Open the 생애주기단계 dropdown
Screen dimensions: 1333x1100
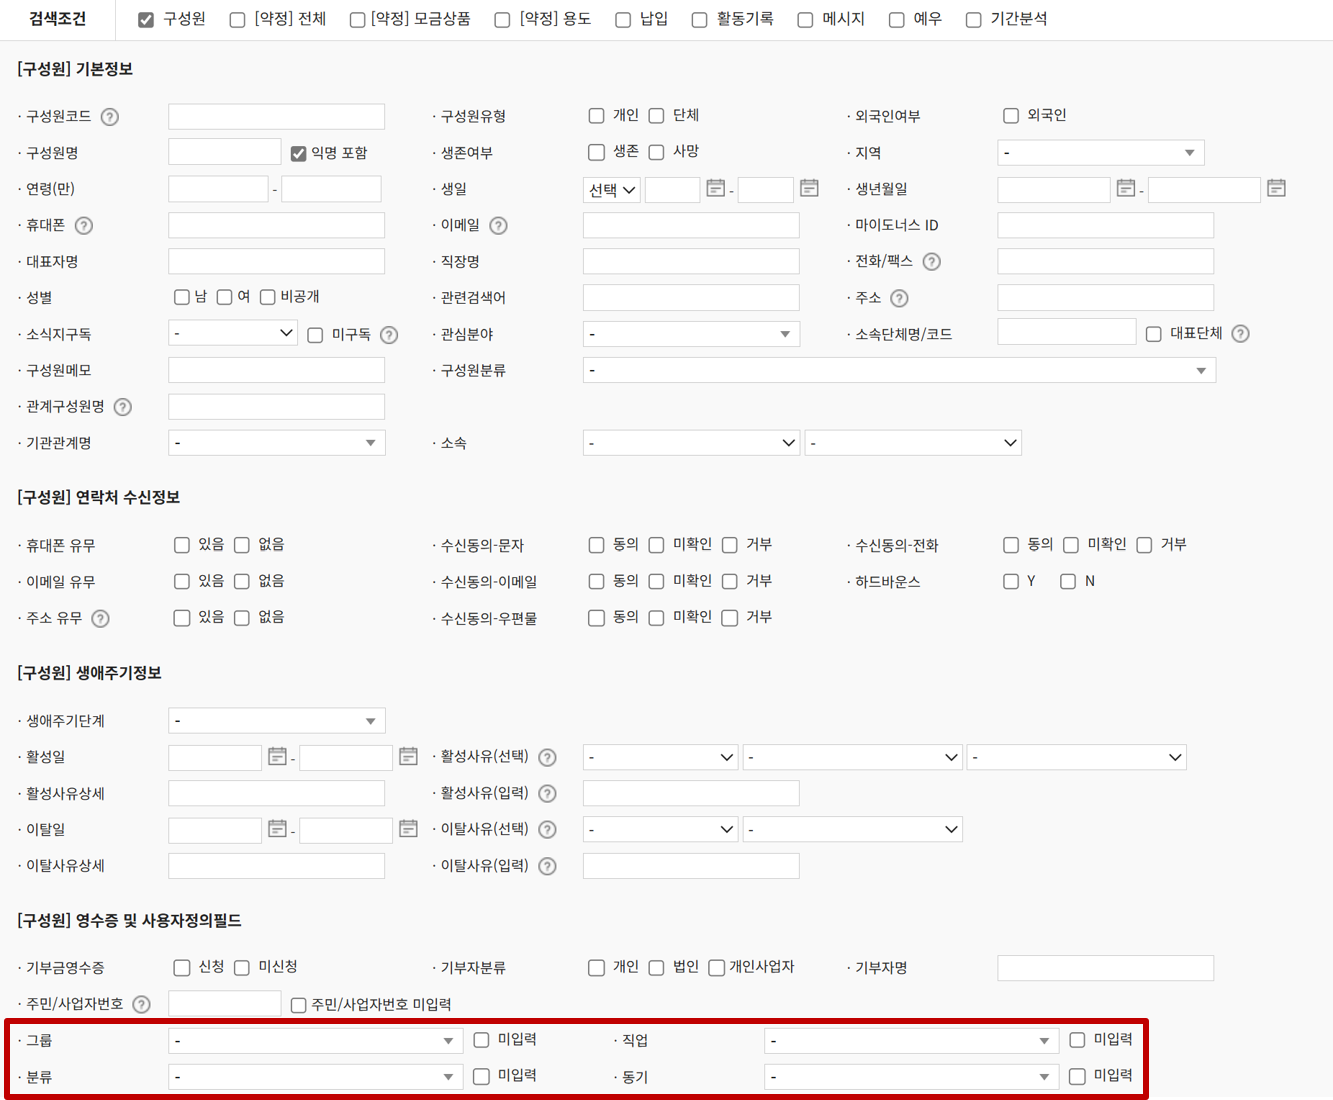[276, 721]
